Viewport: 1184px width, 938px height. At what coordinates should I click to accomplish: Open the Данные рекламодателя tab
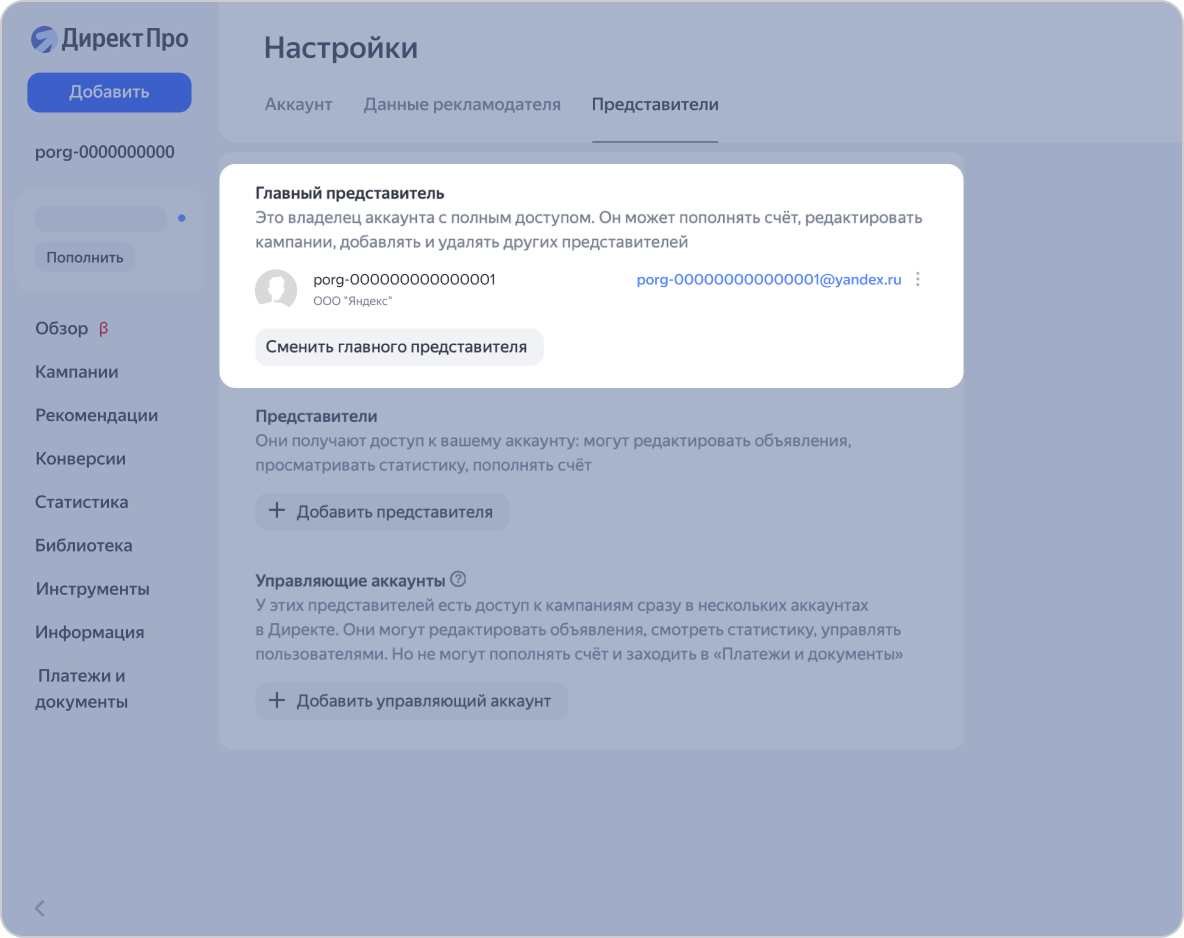coord(462,104)
